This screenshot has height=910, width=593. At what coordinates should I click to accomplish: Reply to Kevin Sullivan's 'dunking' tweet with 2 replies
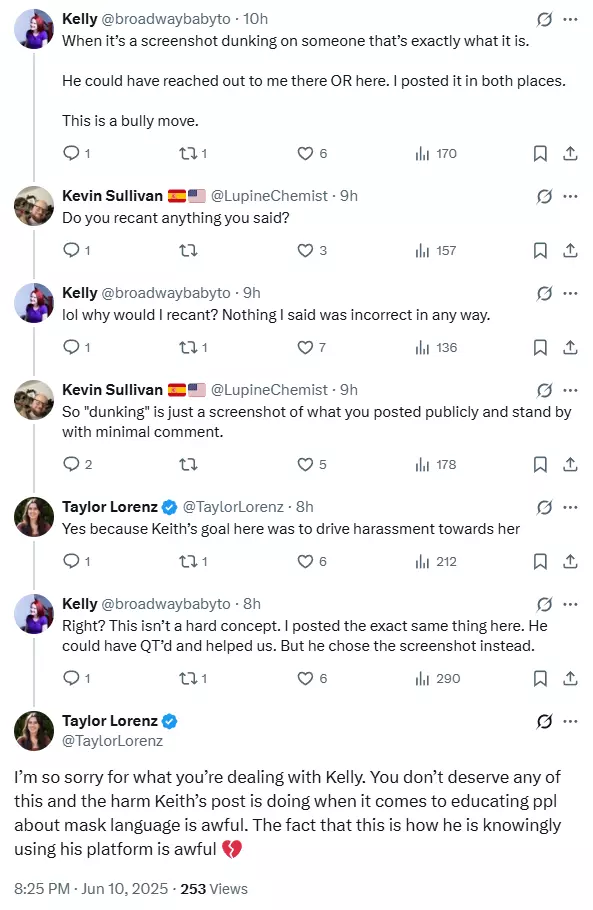click(x=71, y=464)
